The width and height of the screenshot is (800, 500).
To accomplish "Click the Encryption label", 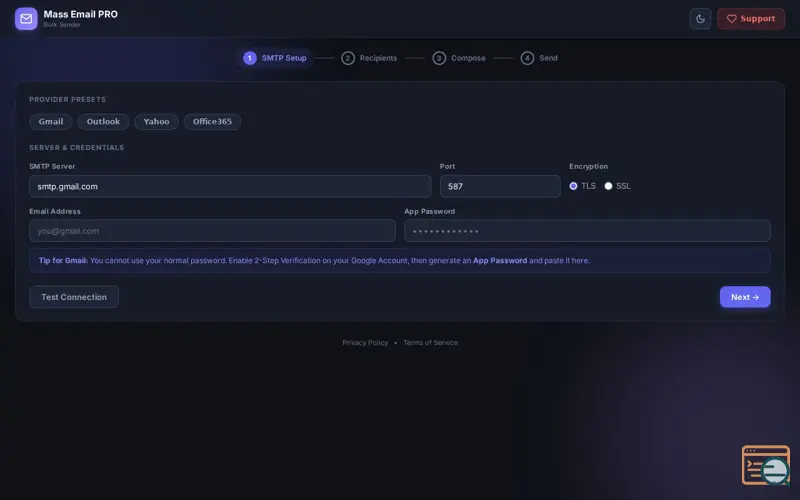I will 588,166.
